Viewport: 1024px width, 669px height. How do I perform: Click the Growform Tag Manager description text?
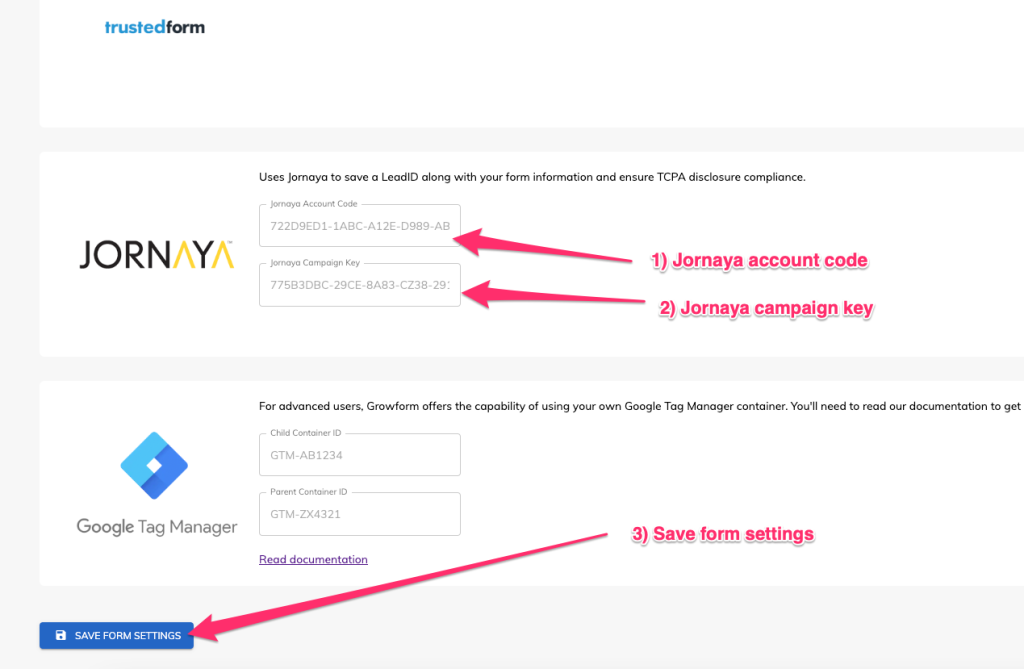tap(640, 406)
